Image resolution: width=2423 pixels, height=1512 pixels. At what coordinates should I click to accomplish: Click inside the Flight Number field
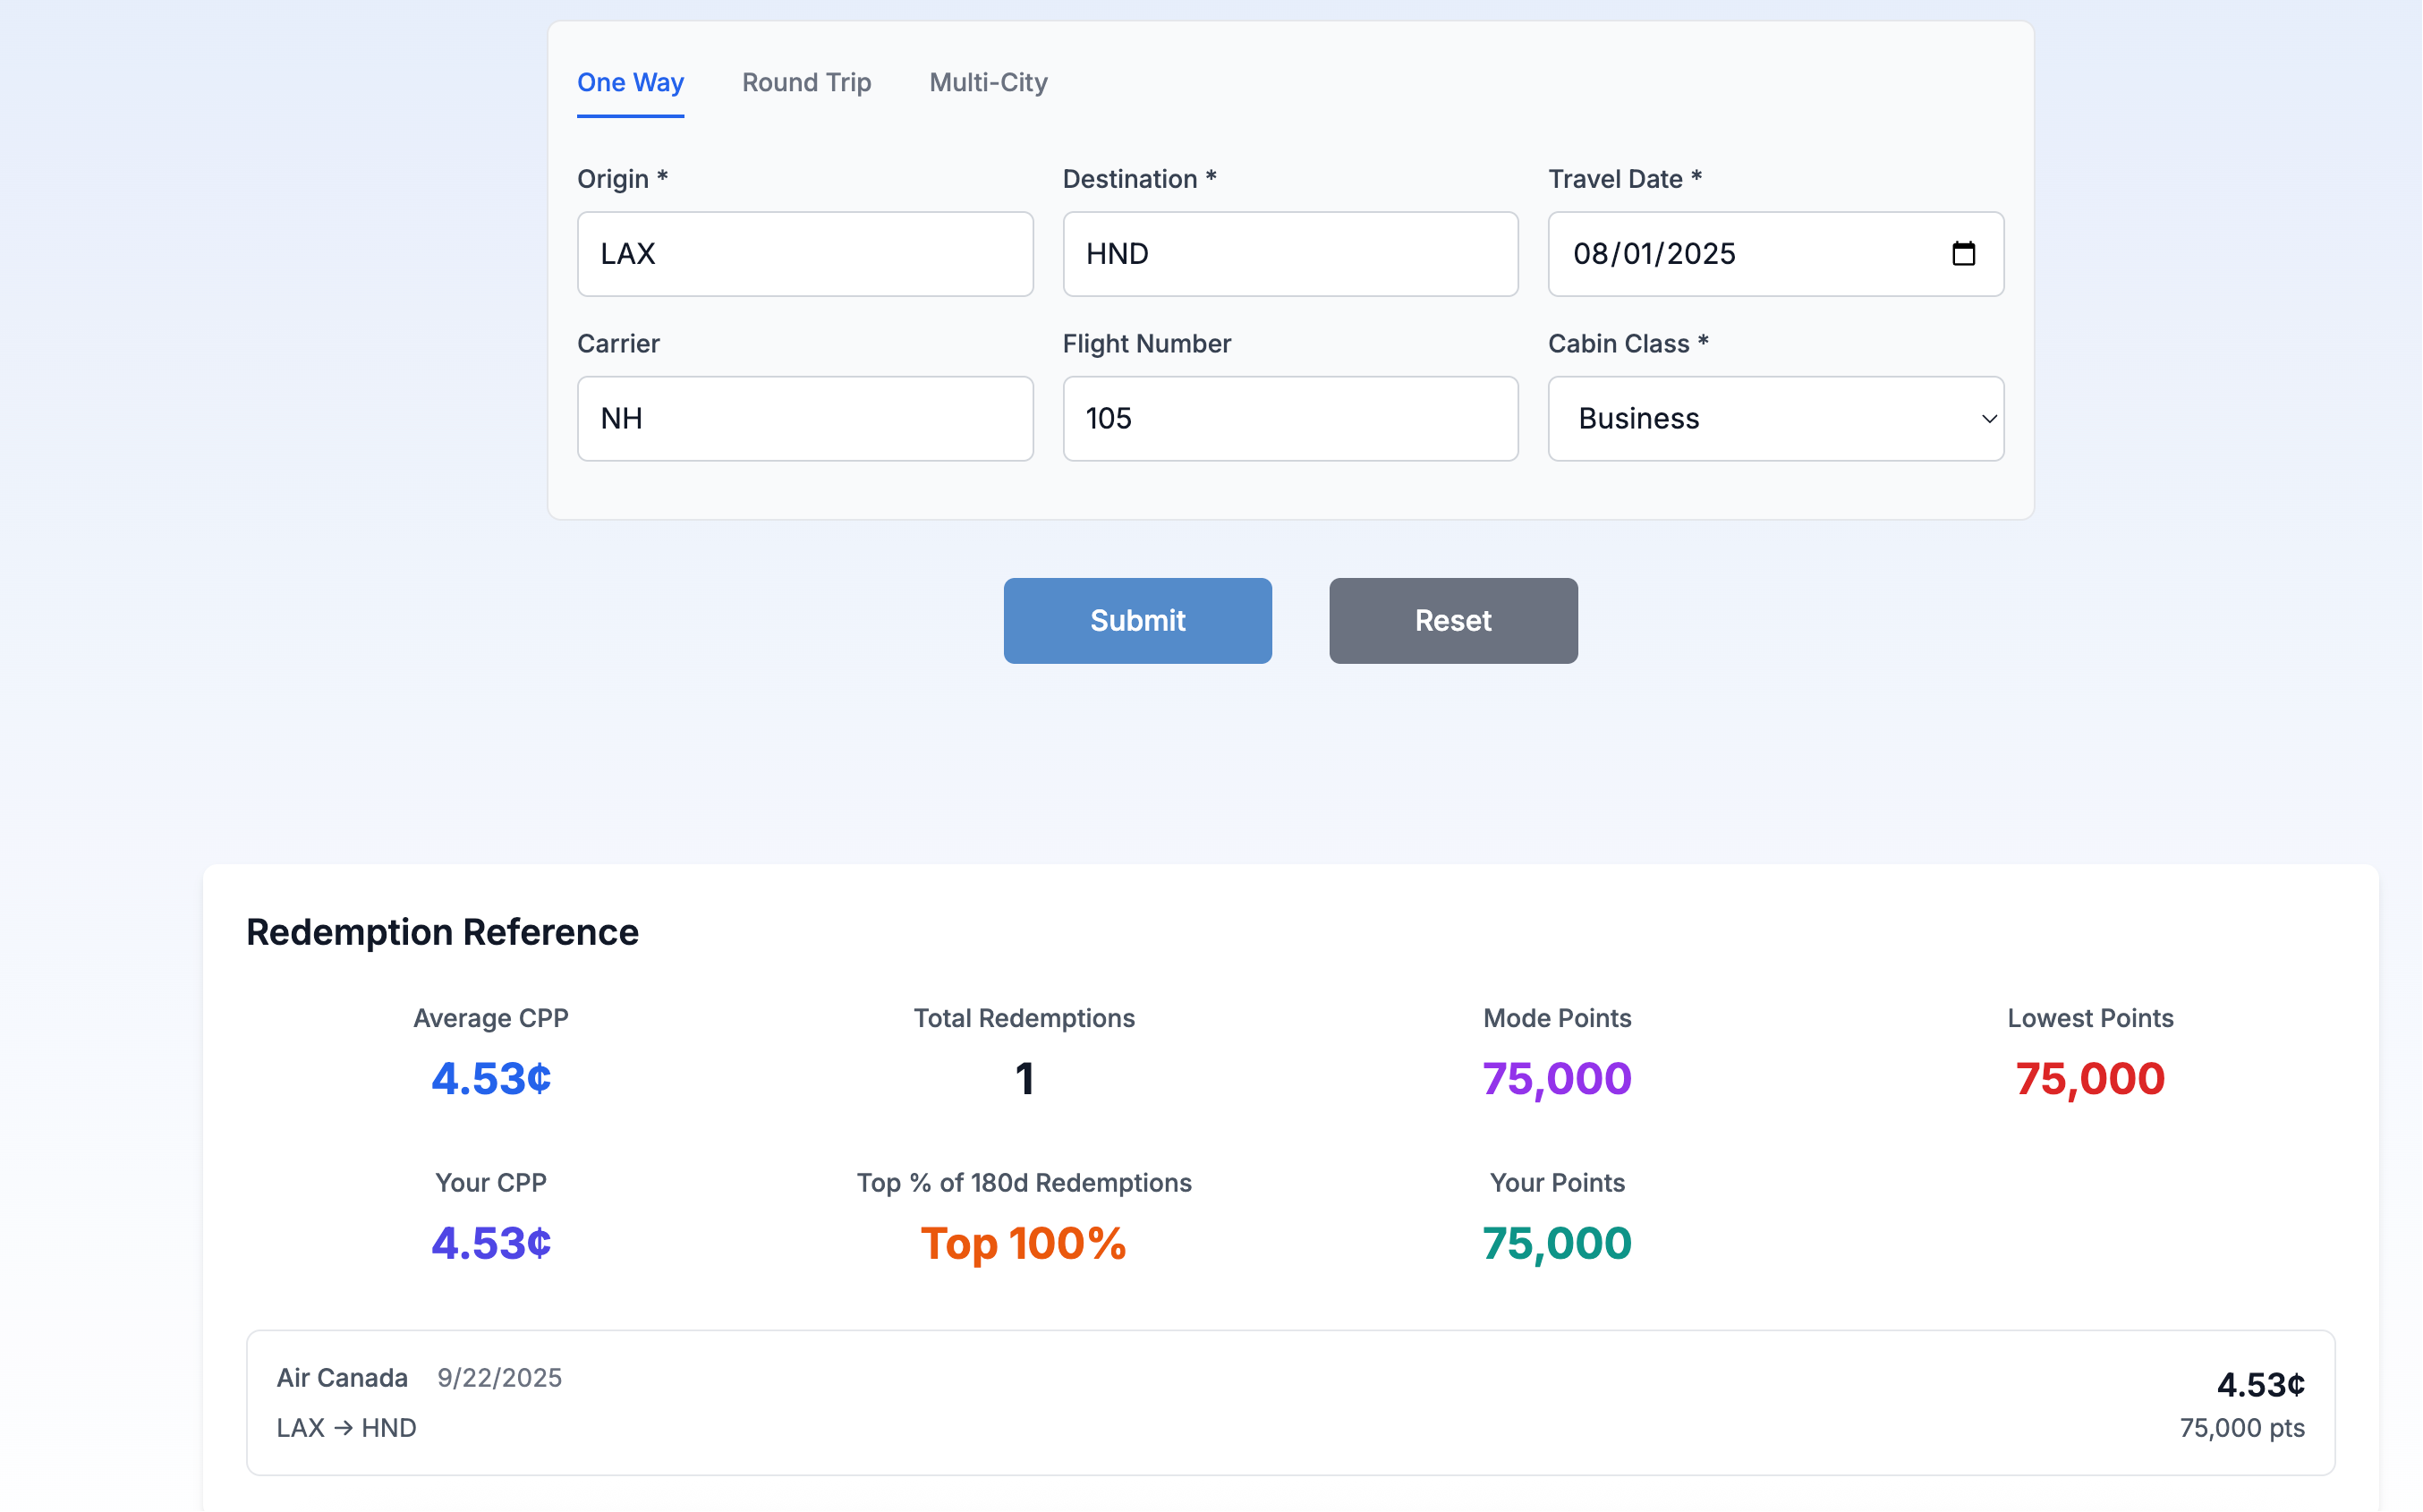pos(1290,419)
